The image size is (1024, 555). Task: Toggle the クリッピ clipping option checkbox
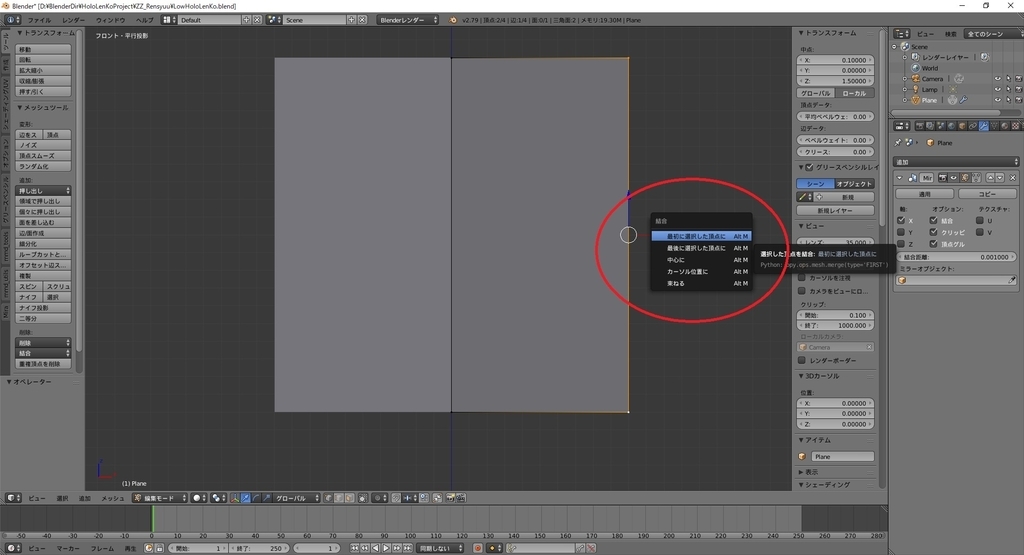pyautogui.click(x=933, y=232)
